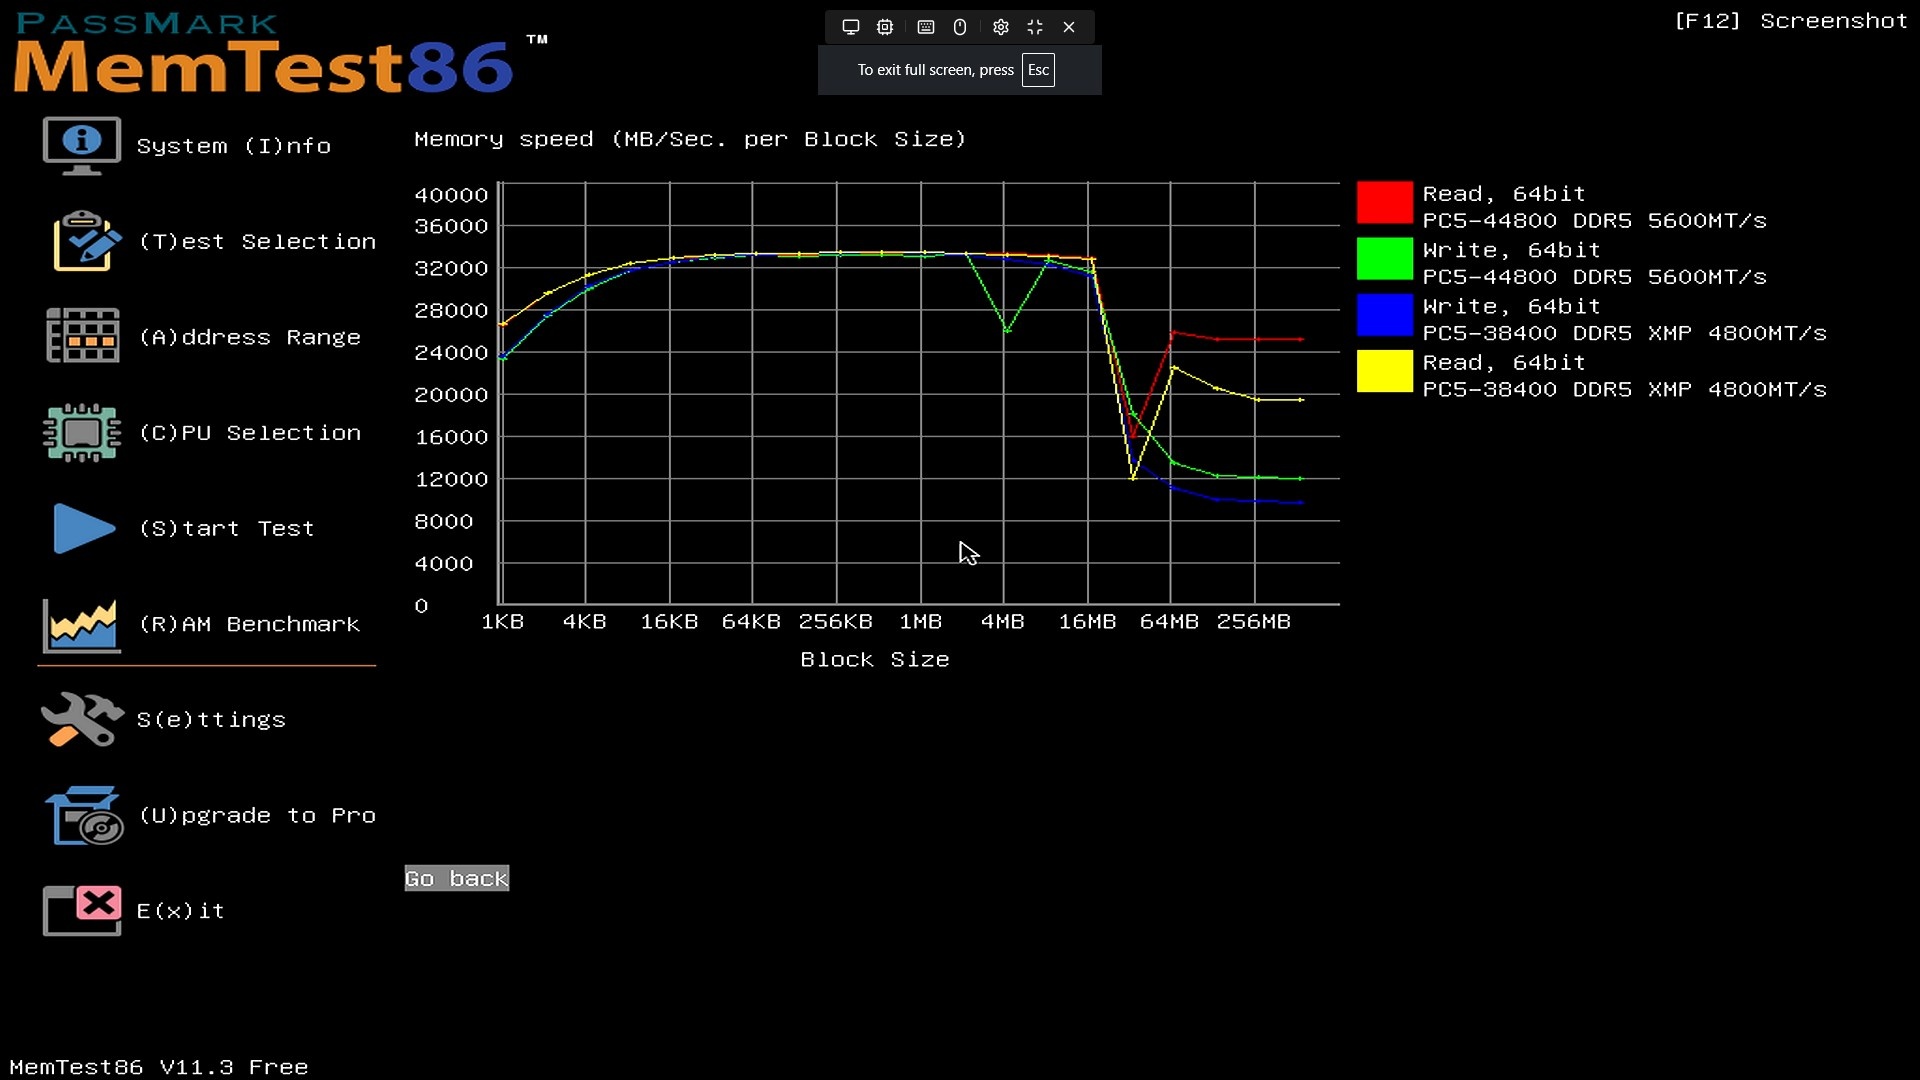Image resolution: width=1920 pixels, height=1080 pixels.
Task: Click the keyboard icon in top toolbar
Action: coord(926,27)
